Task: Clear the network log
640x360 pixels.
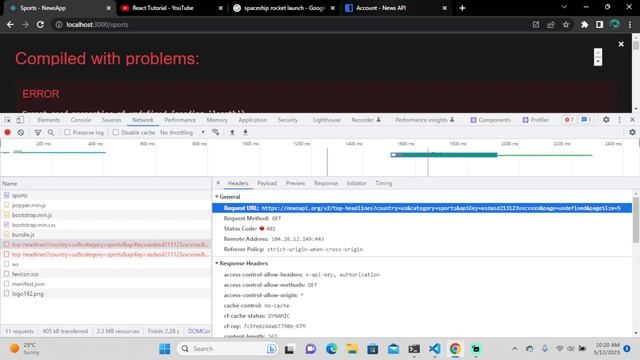Action: coord(21,132)
